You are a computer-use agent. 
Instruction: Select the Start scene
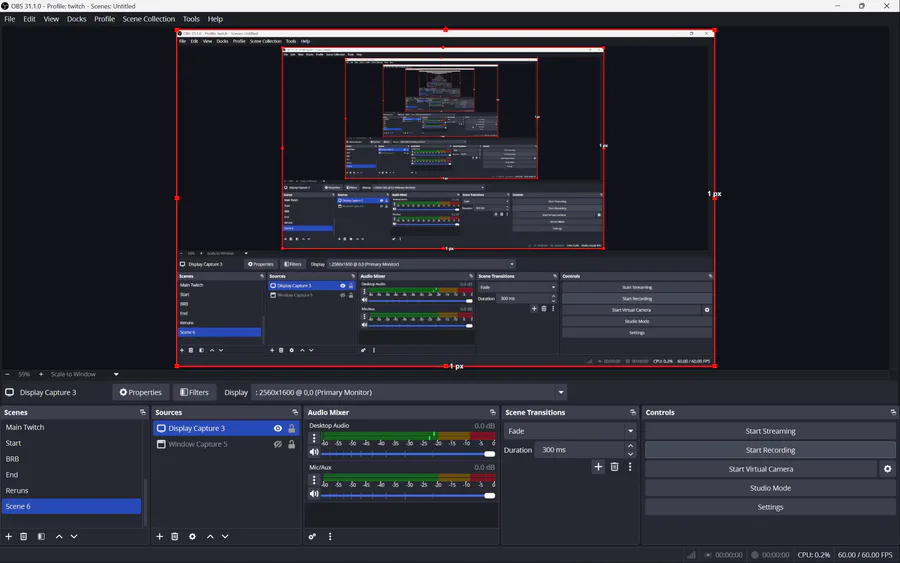point(72,443)
